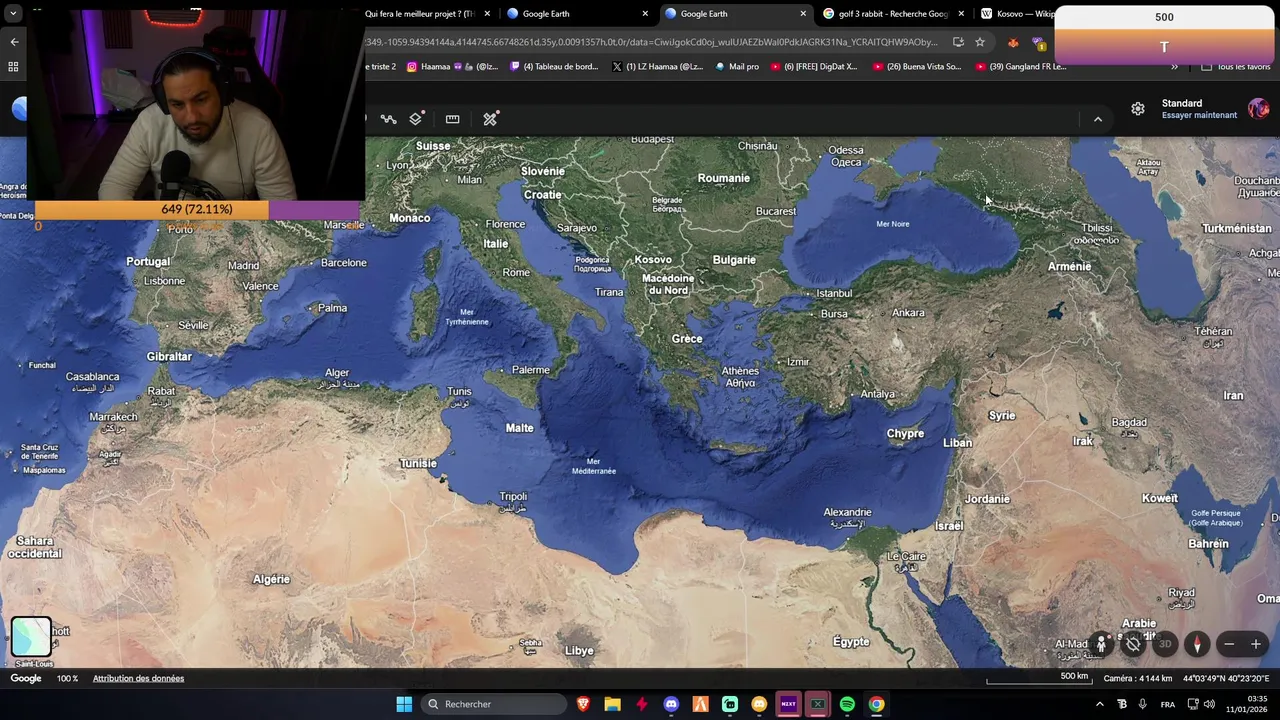
Task: Open the Google account avatar
Action: click(x=1258, y=109)
